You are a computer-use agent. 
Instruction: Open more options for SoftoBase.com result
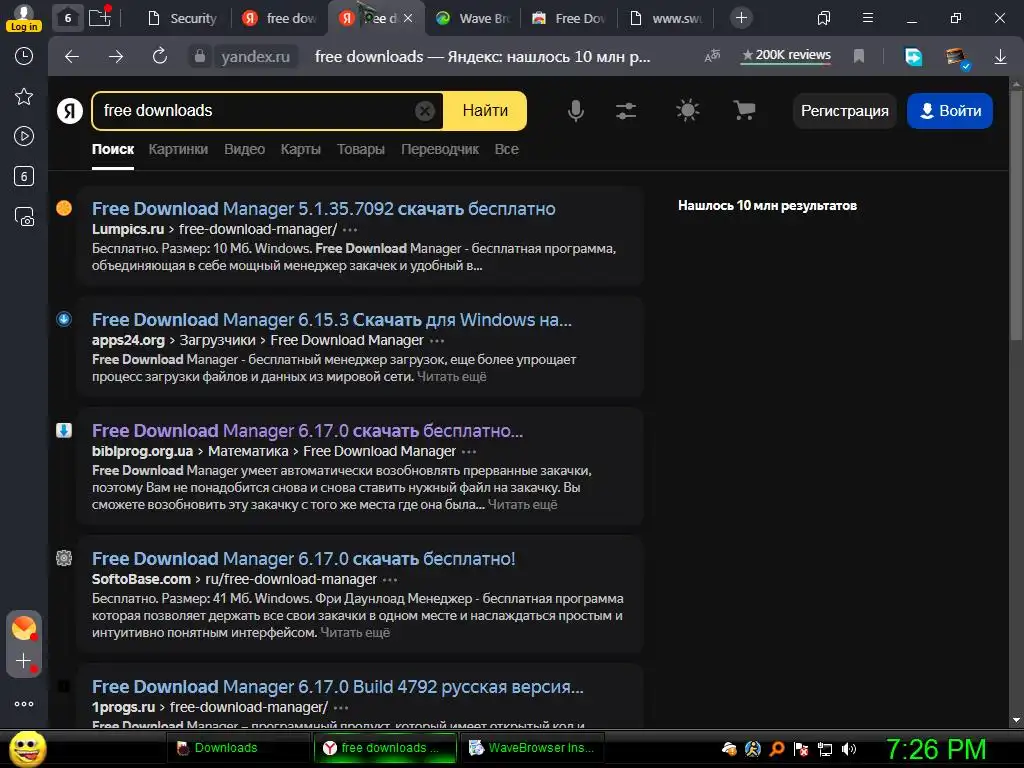[390, 580]
